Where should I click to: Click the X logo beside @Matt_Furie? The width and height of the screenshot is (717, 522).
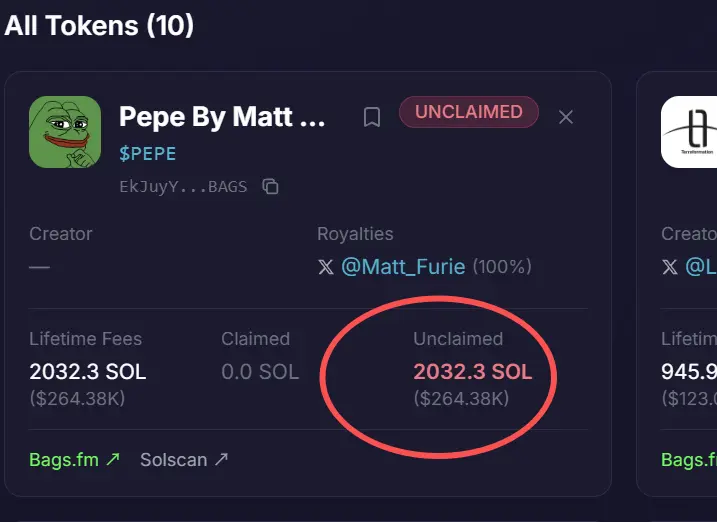(x=325, y=268)
